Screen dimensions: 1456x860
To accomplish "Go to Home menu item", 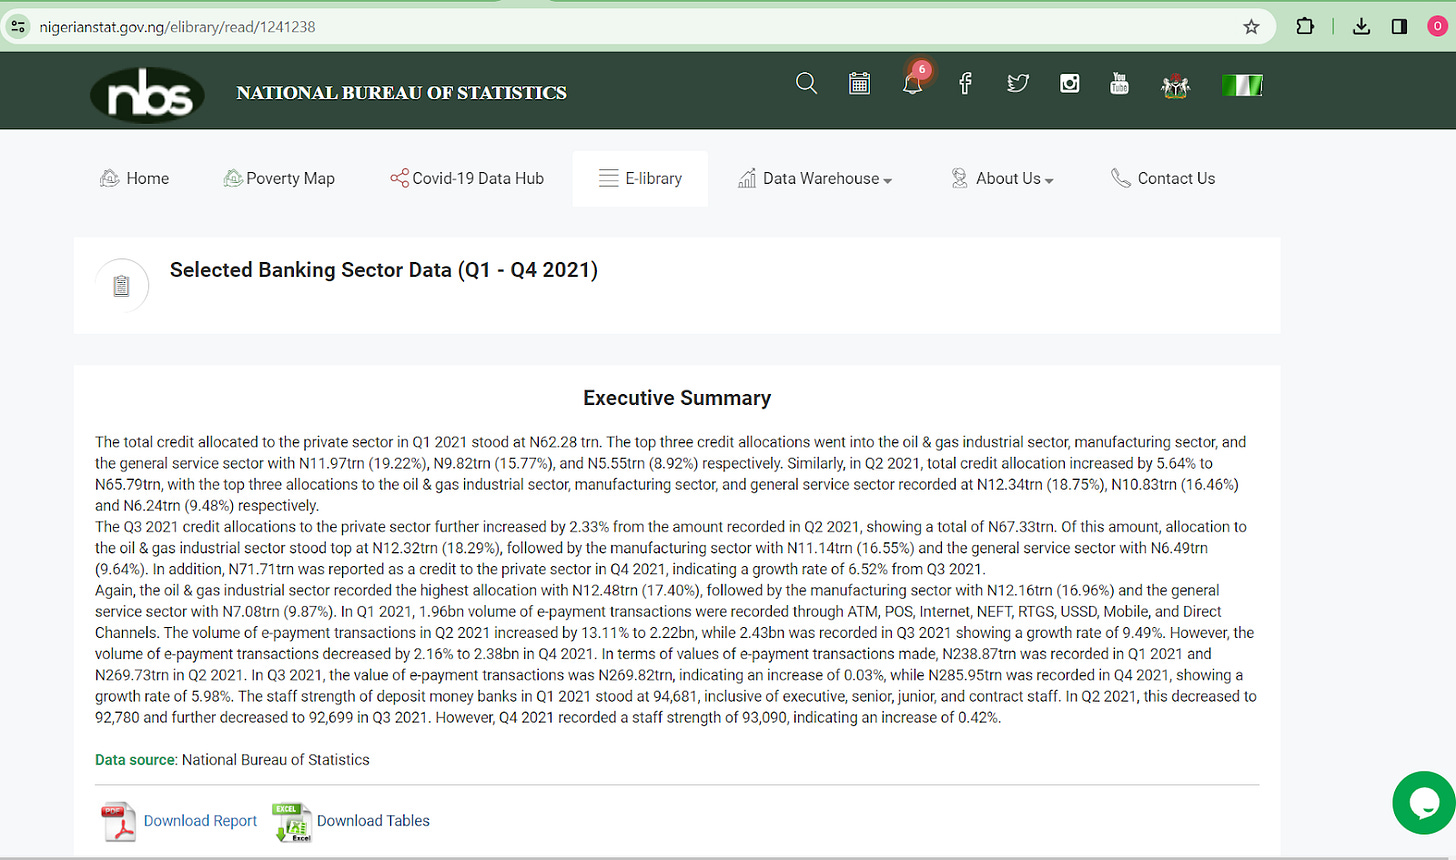I will coord(134,178).
